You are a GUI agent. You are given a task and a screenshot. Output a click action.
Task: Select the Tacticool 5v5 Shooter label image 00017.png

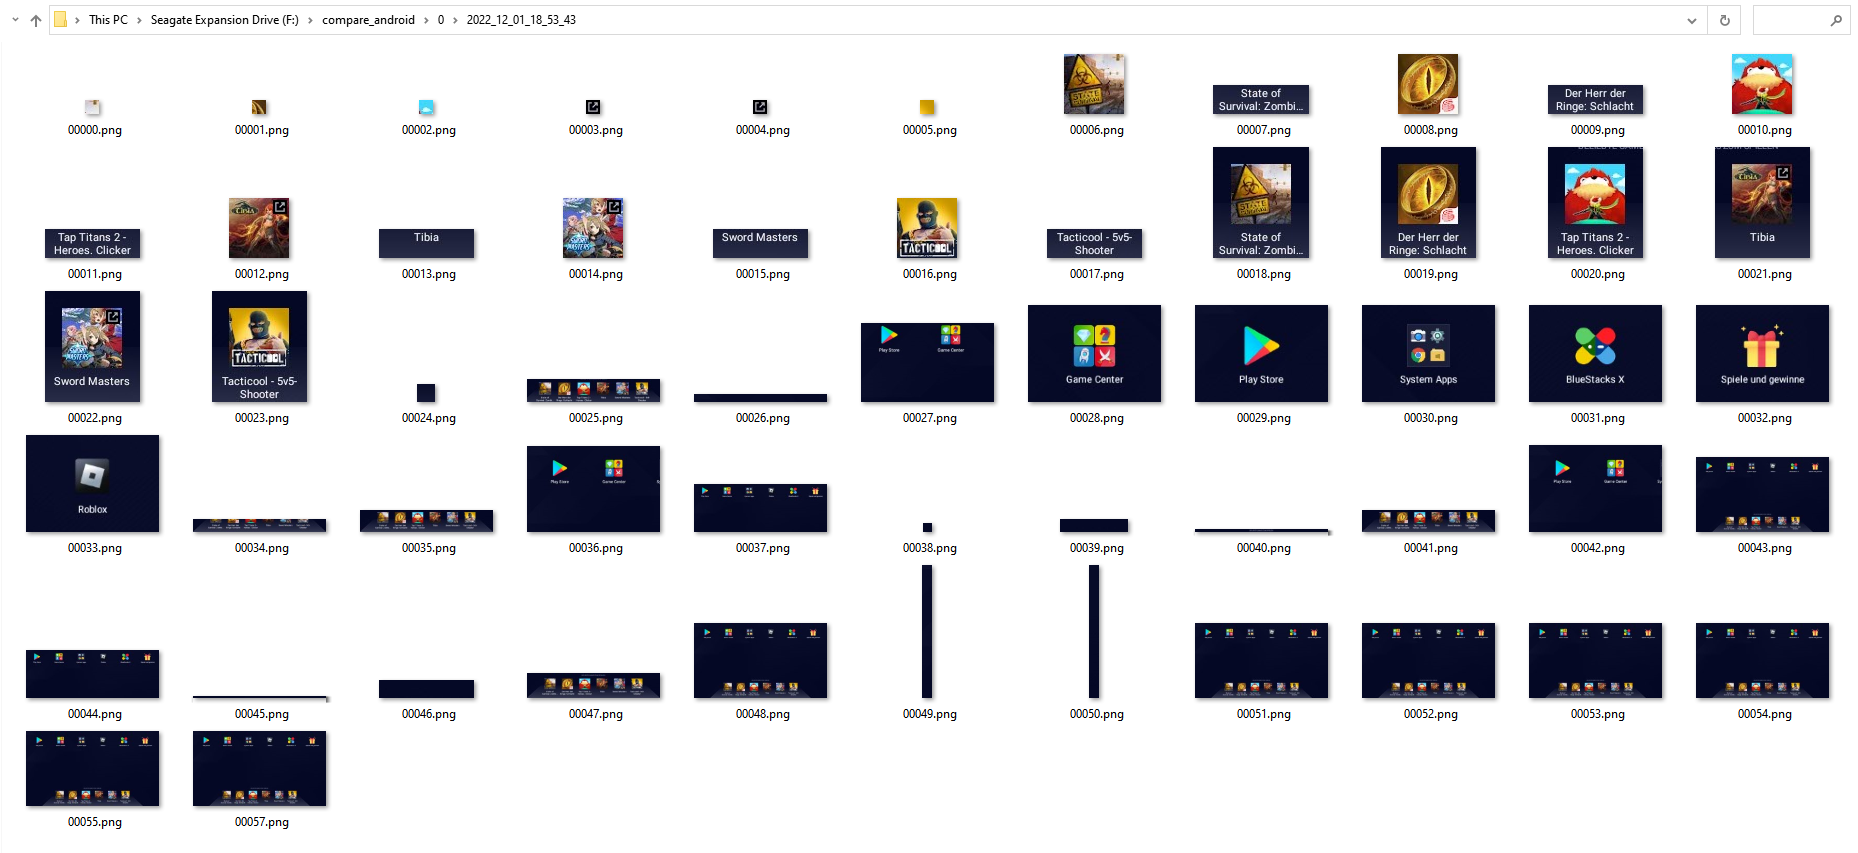(x=1094, y=244)
